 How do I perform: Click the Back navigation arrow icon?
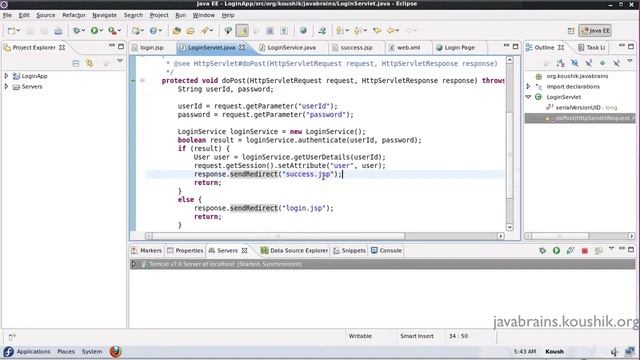tap(391, 31)
